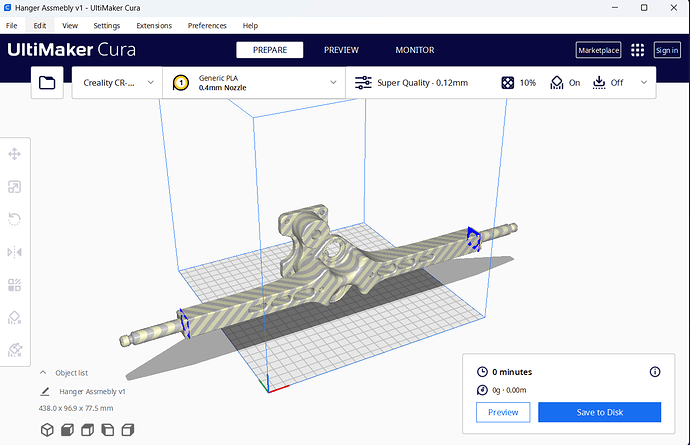
Task: Switch to the PREVIEW stage tab
Action: [341, 50]
